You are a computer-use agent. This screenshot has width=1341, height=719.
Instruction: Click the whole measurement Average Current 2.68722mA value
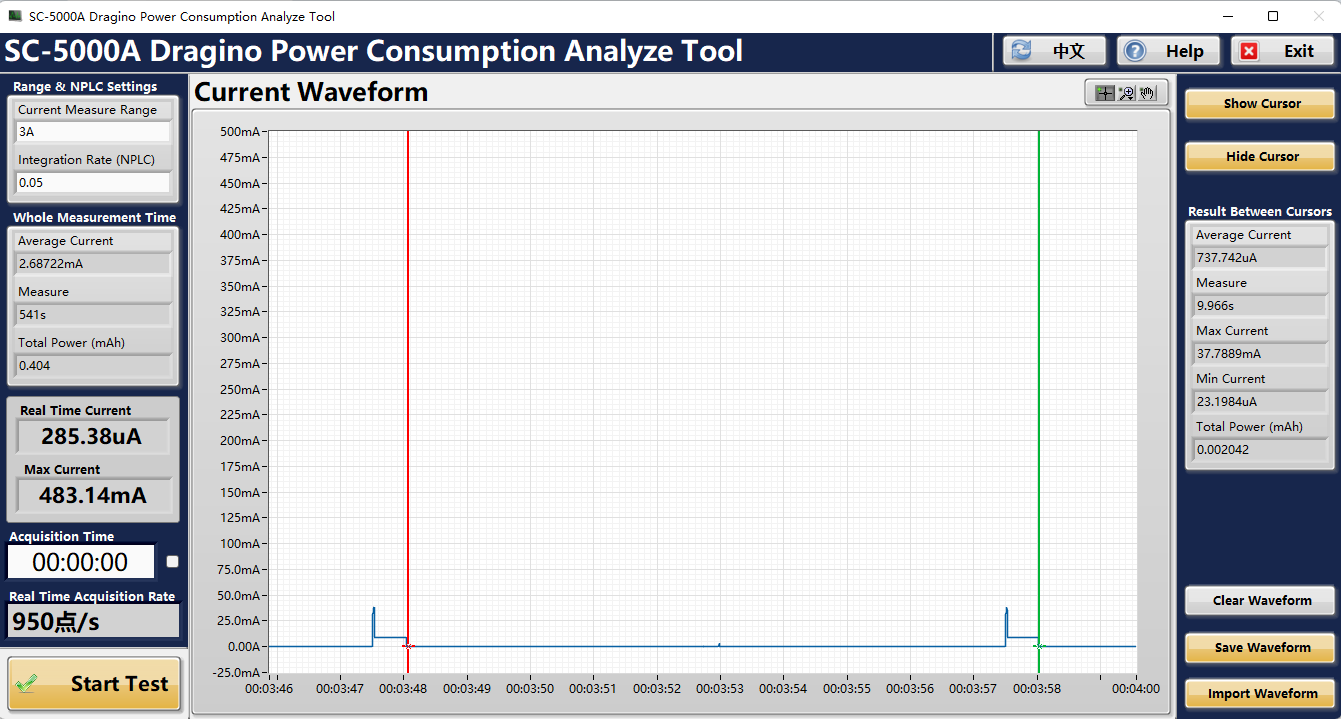[93, 264]
